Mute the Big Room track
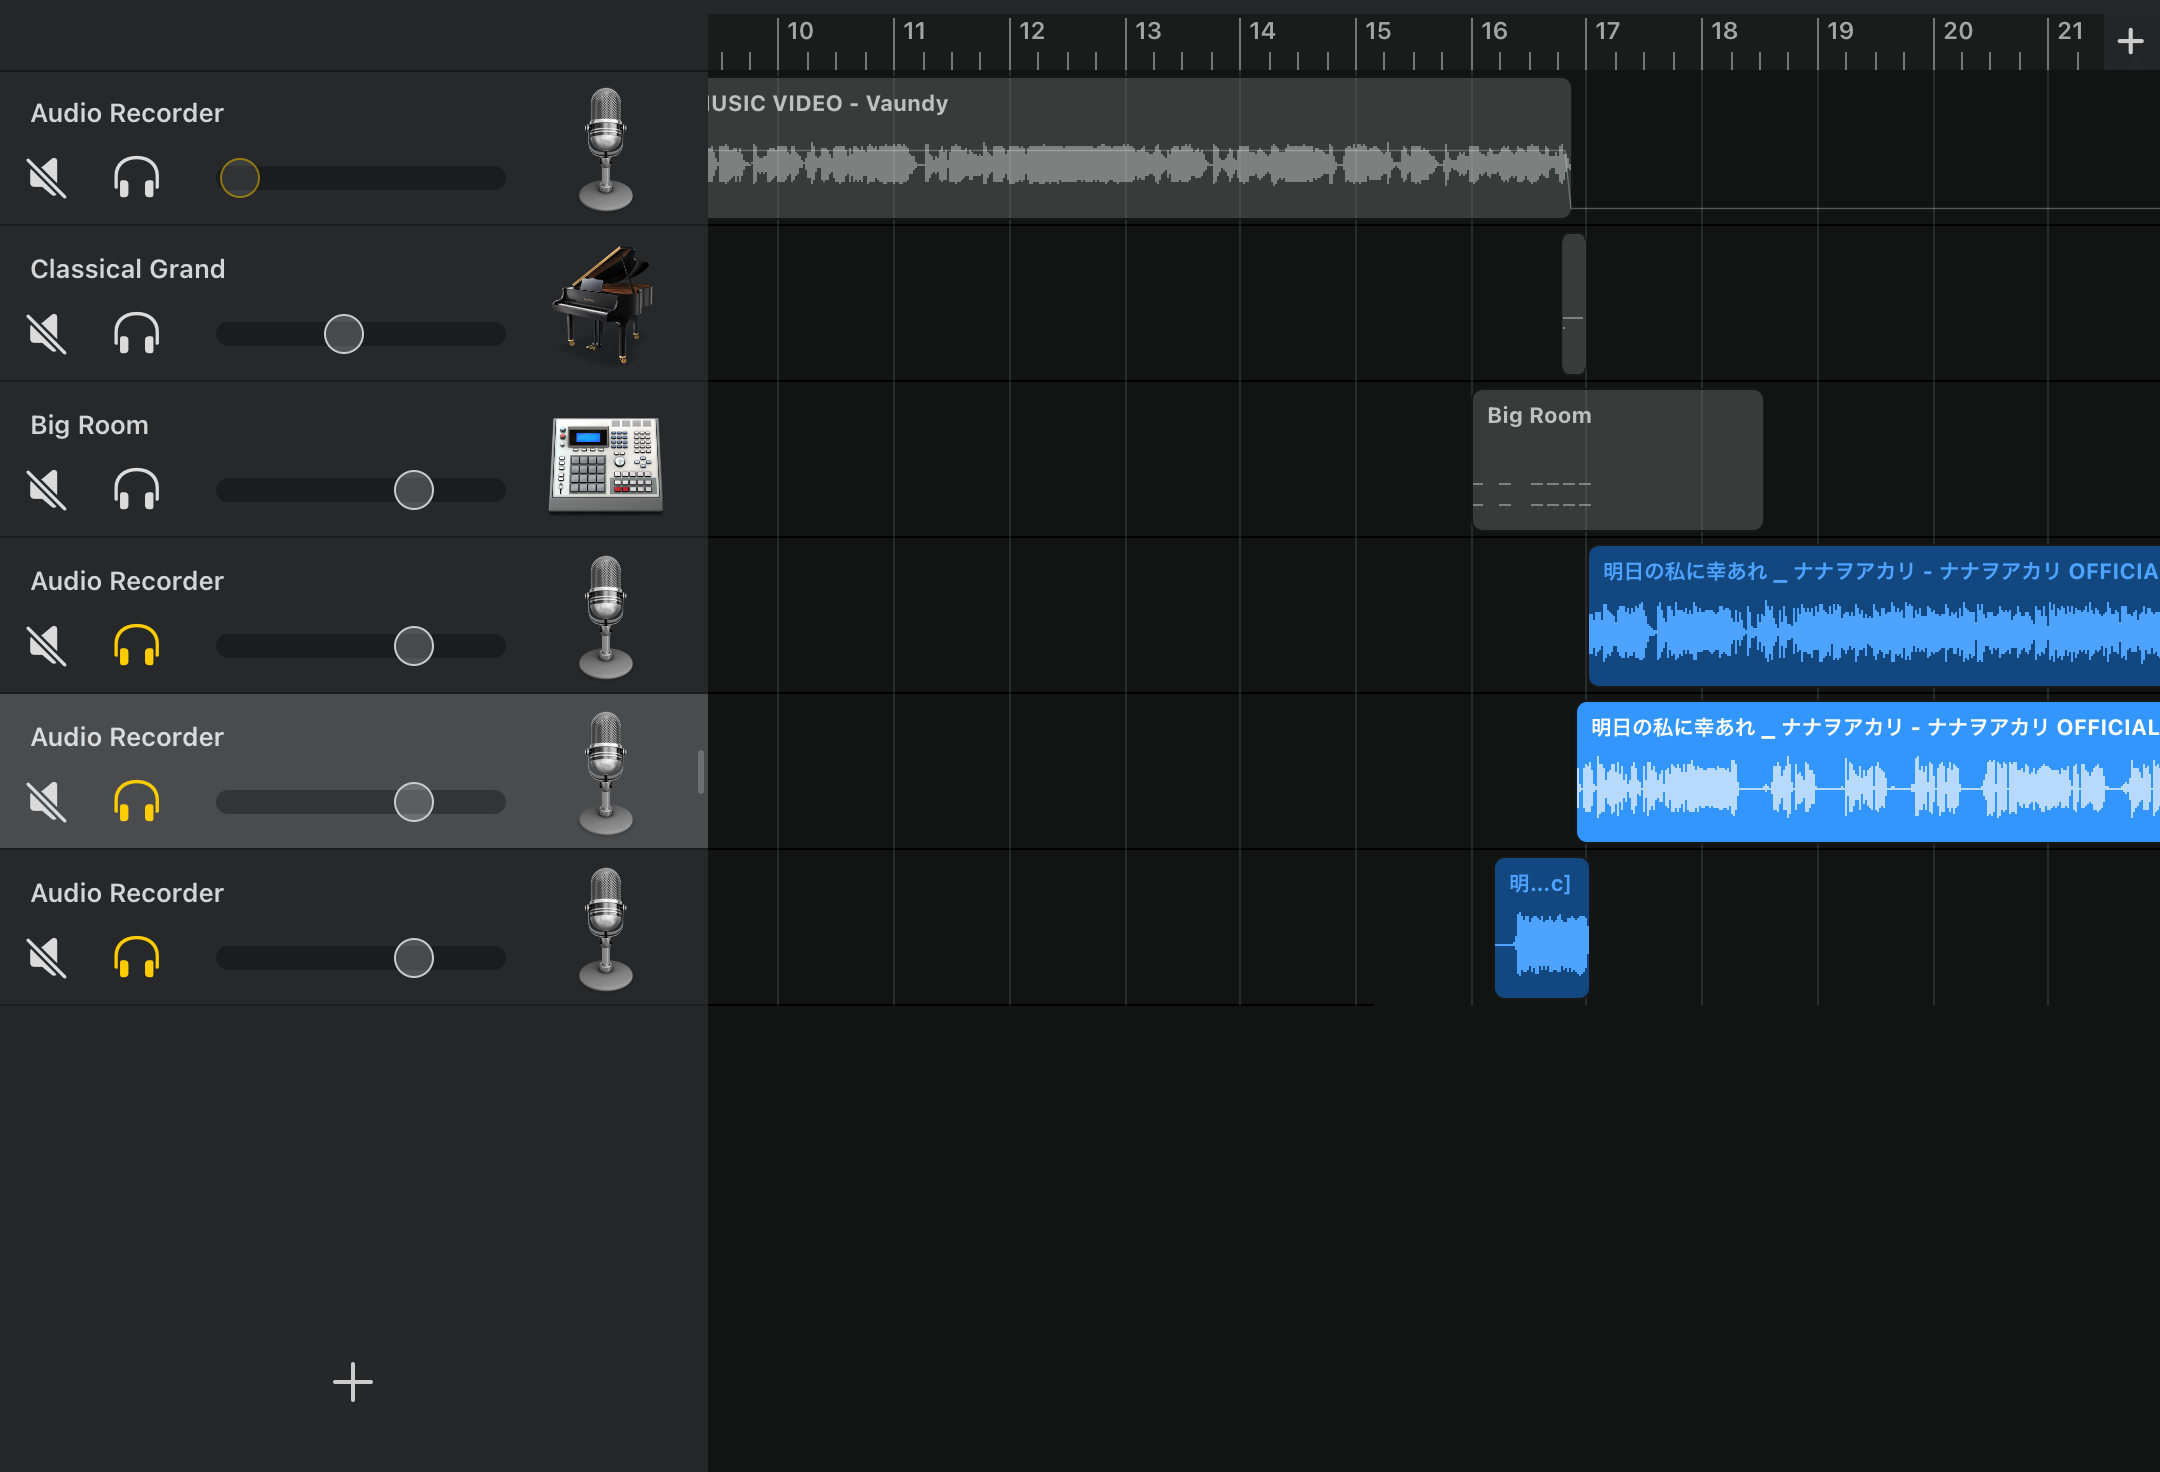The width and height of the screenshot is (2160, 1472). tap(47, 490)
